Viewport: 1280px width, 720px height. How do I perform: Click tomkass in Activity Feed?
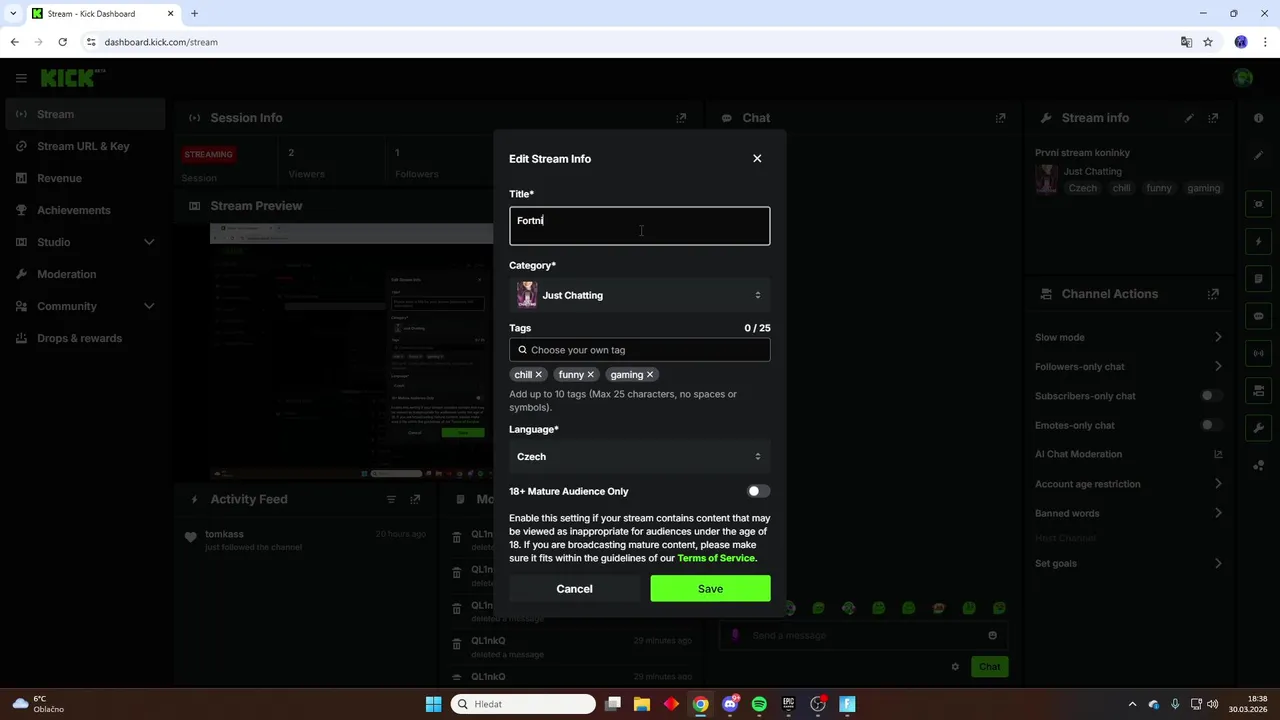(x=224, y=534)
